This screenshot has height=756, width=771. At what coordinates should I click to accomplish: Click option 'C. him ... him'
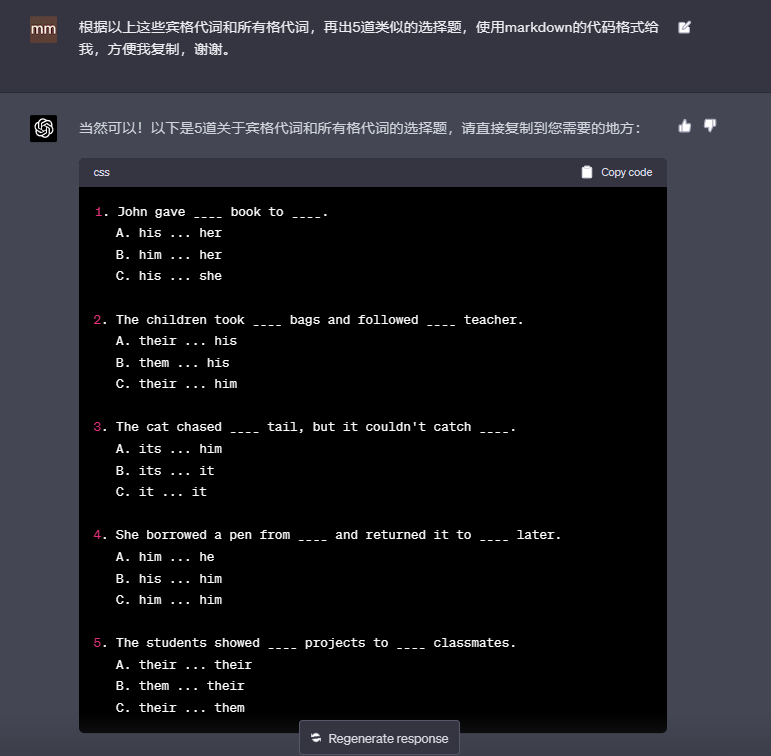tap(169, 600)
